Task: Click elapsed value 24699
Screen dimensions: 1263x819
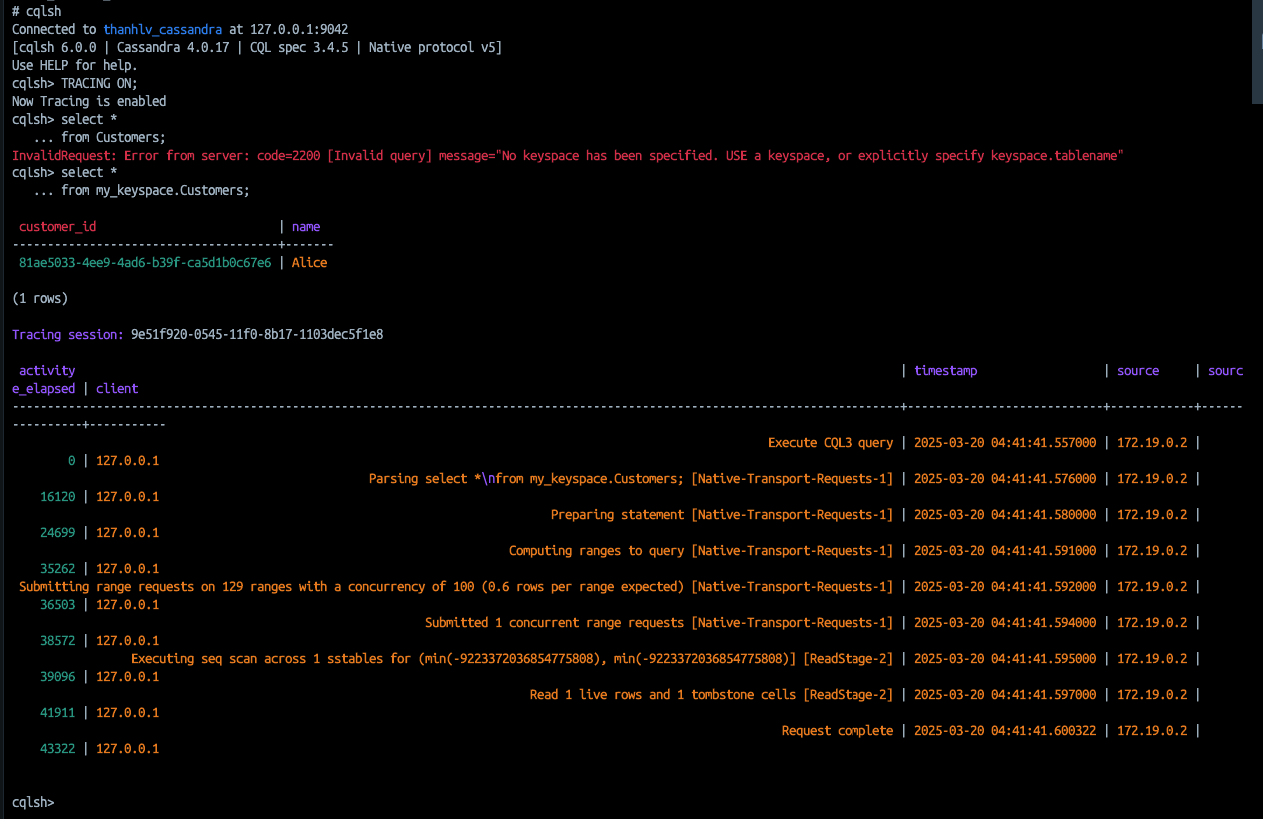Action: tap(58, 534)
